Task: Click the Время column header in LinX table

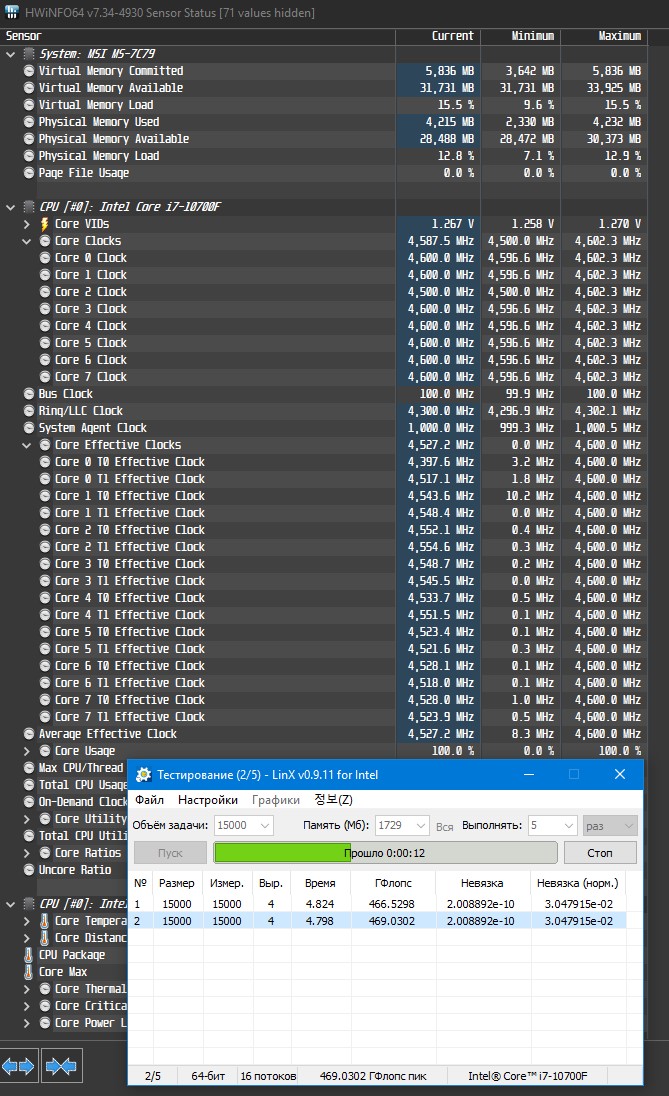Action: coord(320,883)
